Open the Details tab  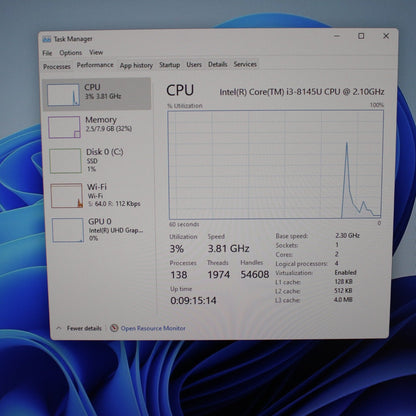pyautogui.click(x=218, y=64)
